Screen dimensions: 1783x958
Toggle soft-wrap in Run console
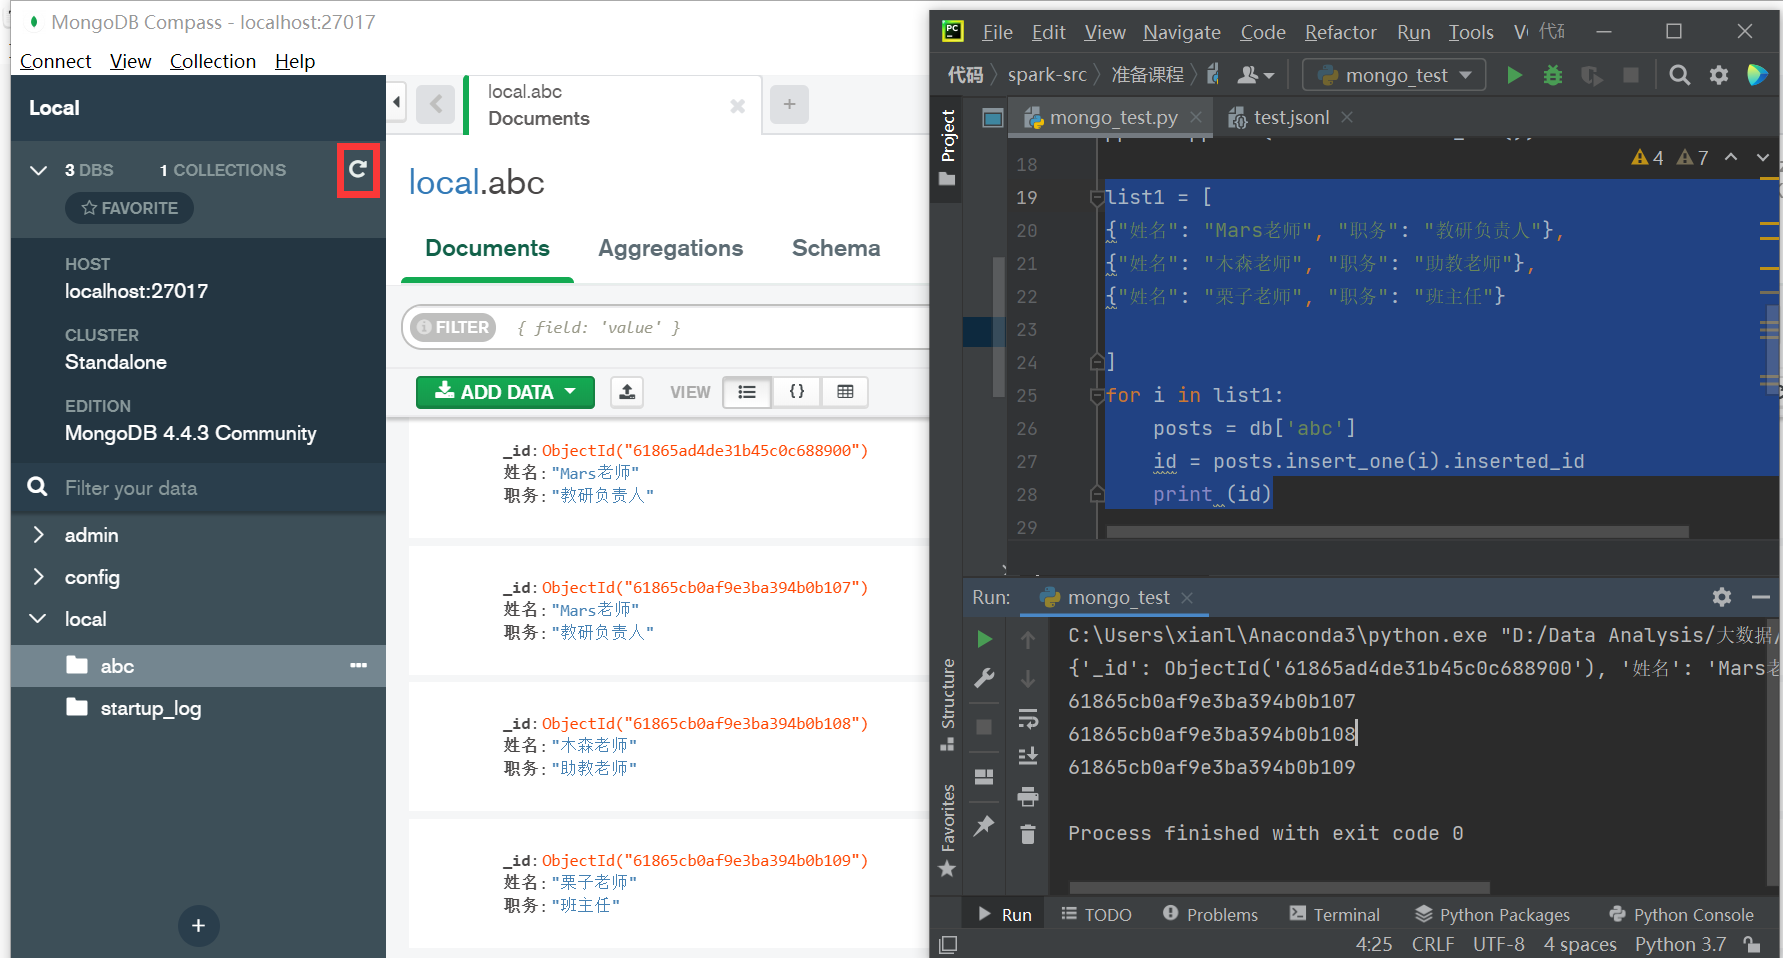1028,718
